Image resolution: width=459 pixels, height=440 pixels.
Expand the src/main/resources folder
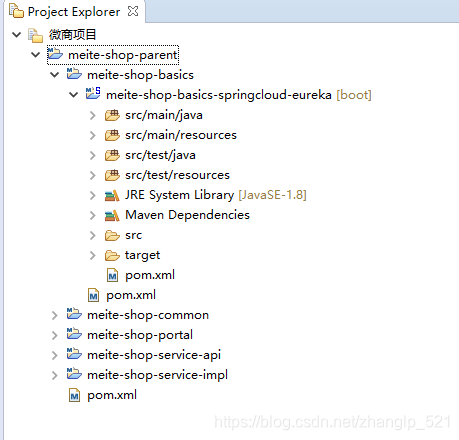click(93, 135)
